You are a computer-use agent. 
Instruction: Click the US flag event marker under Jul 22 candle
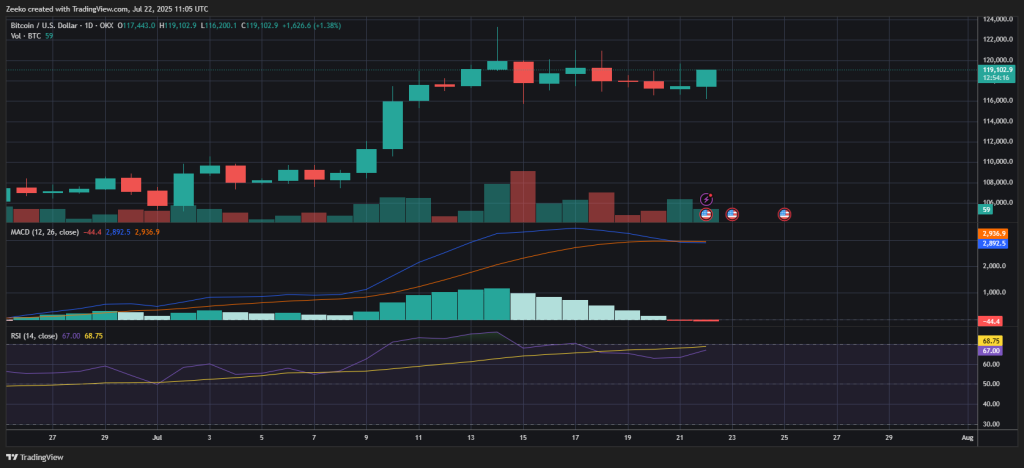pos(706,214)
